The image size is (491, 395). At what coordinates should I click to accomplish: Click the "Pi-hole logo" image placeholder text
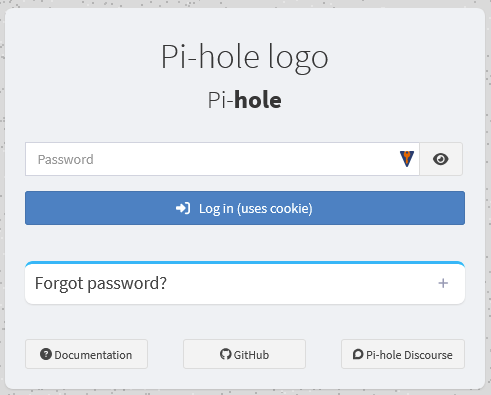(x=245, y=57)
